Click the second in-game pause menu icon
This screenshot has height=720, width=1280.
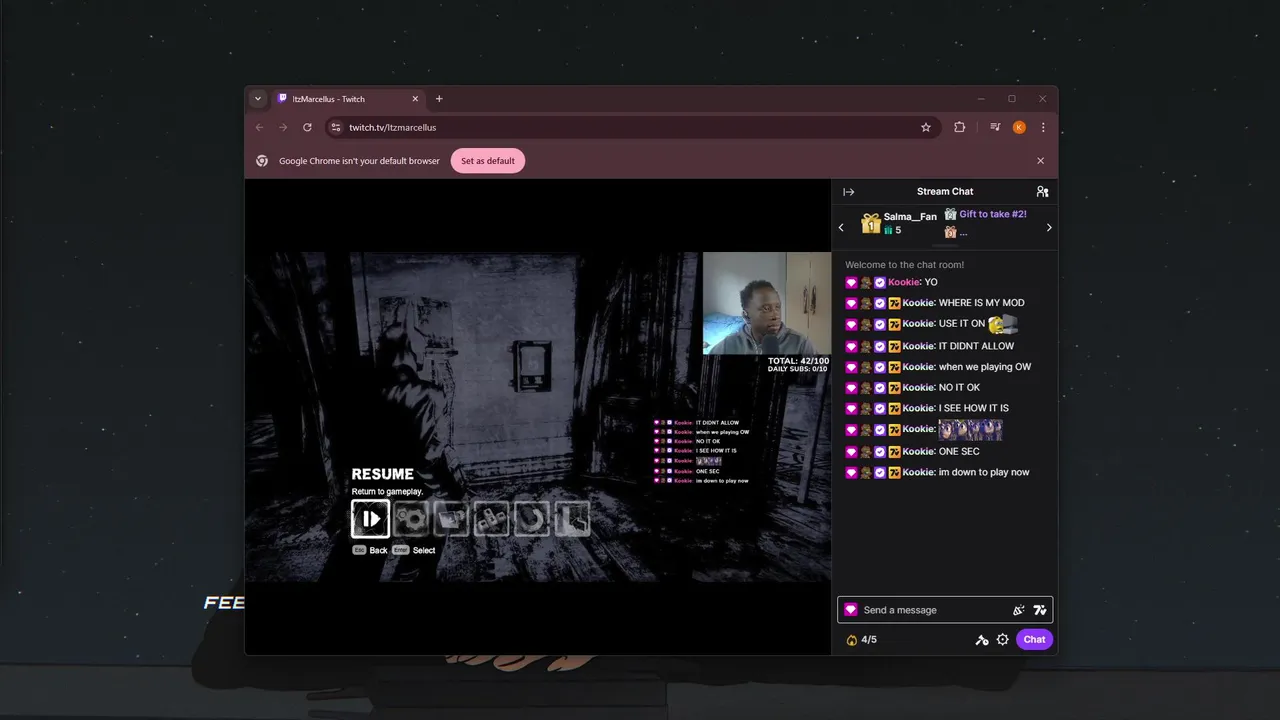411,519
